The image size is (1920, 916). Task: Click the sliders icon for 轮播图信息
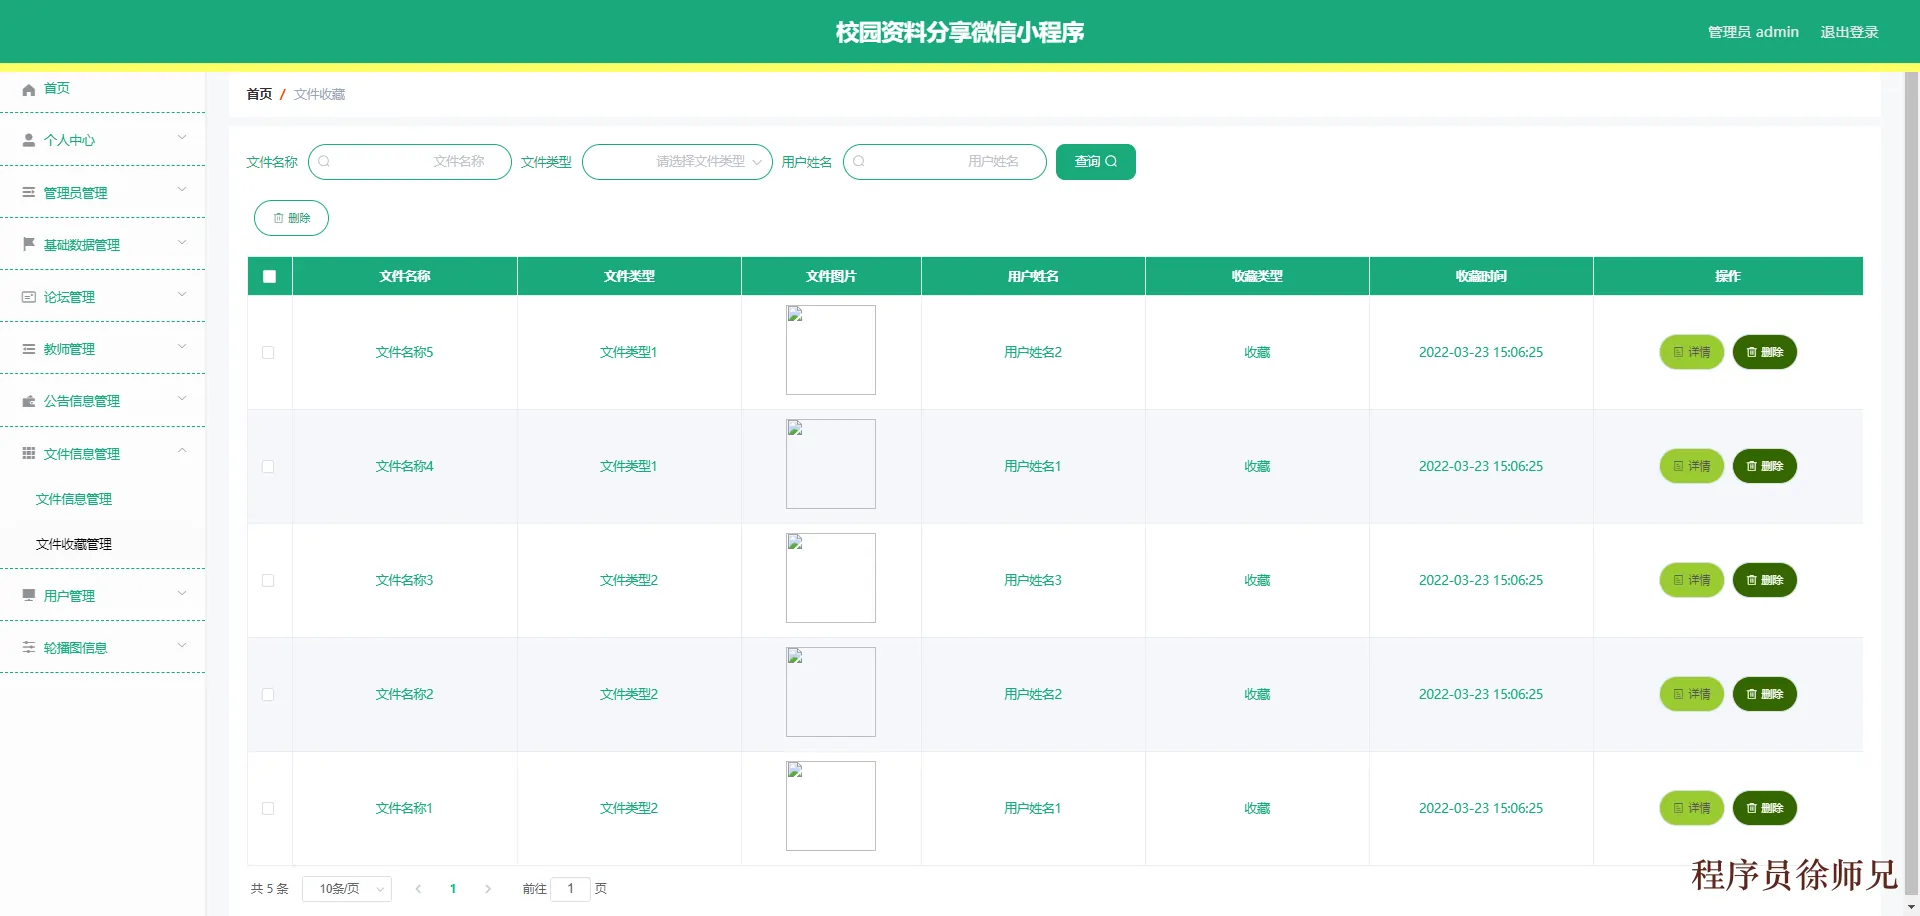tap(29, 648)
